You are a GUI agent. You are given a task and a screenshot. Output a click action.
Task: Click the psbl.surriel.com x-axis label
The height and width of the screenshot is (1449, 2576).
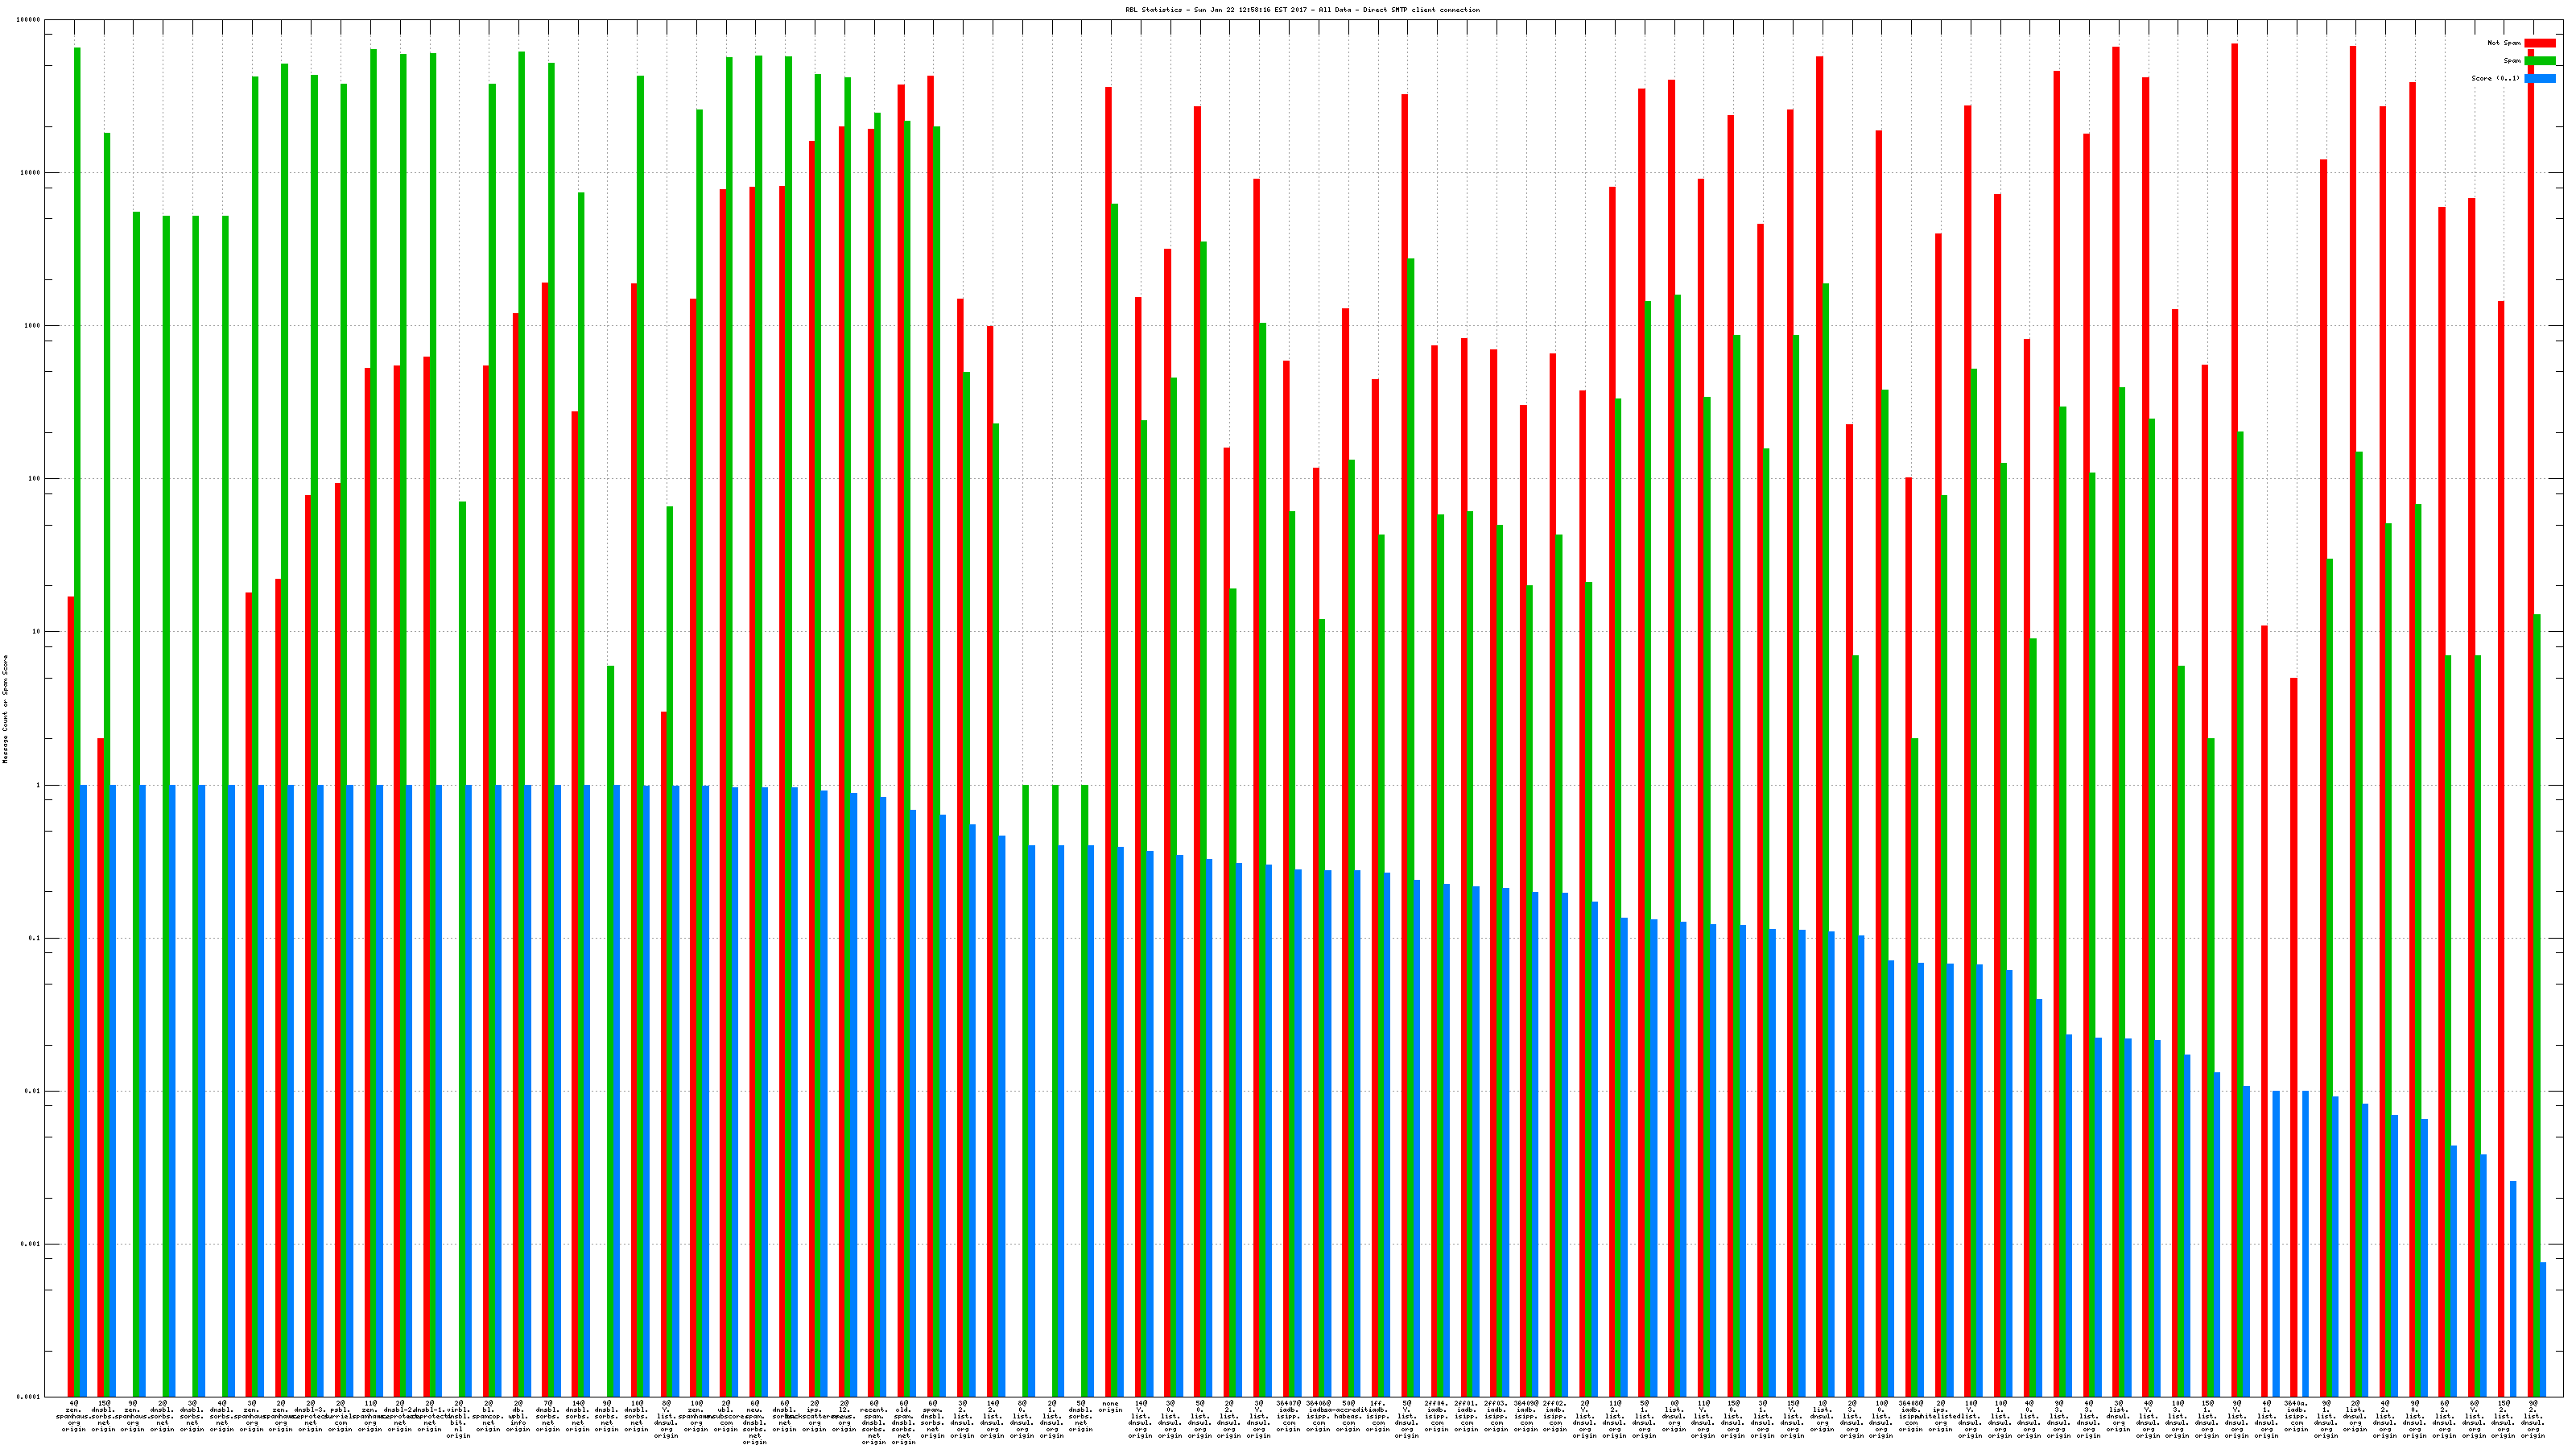tap(340, 1415)
